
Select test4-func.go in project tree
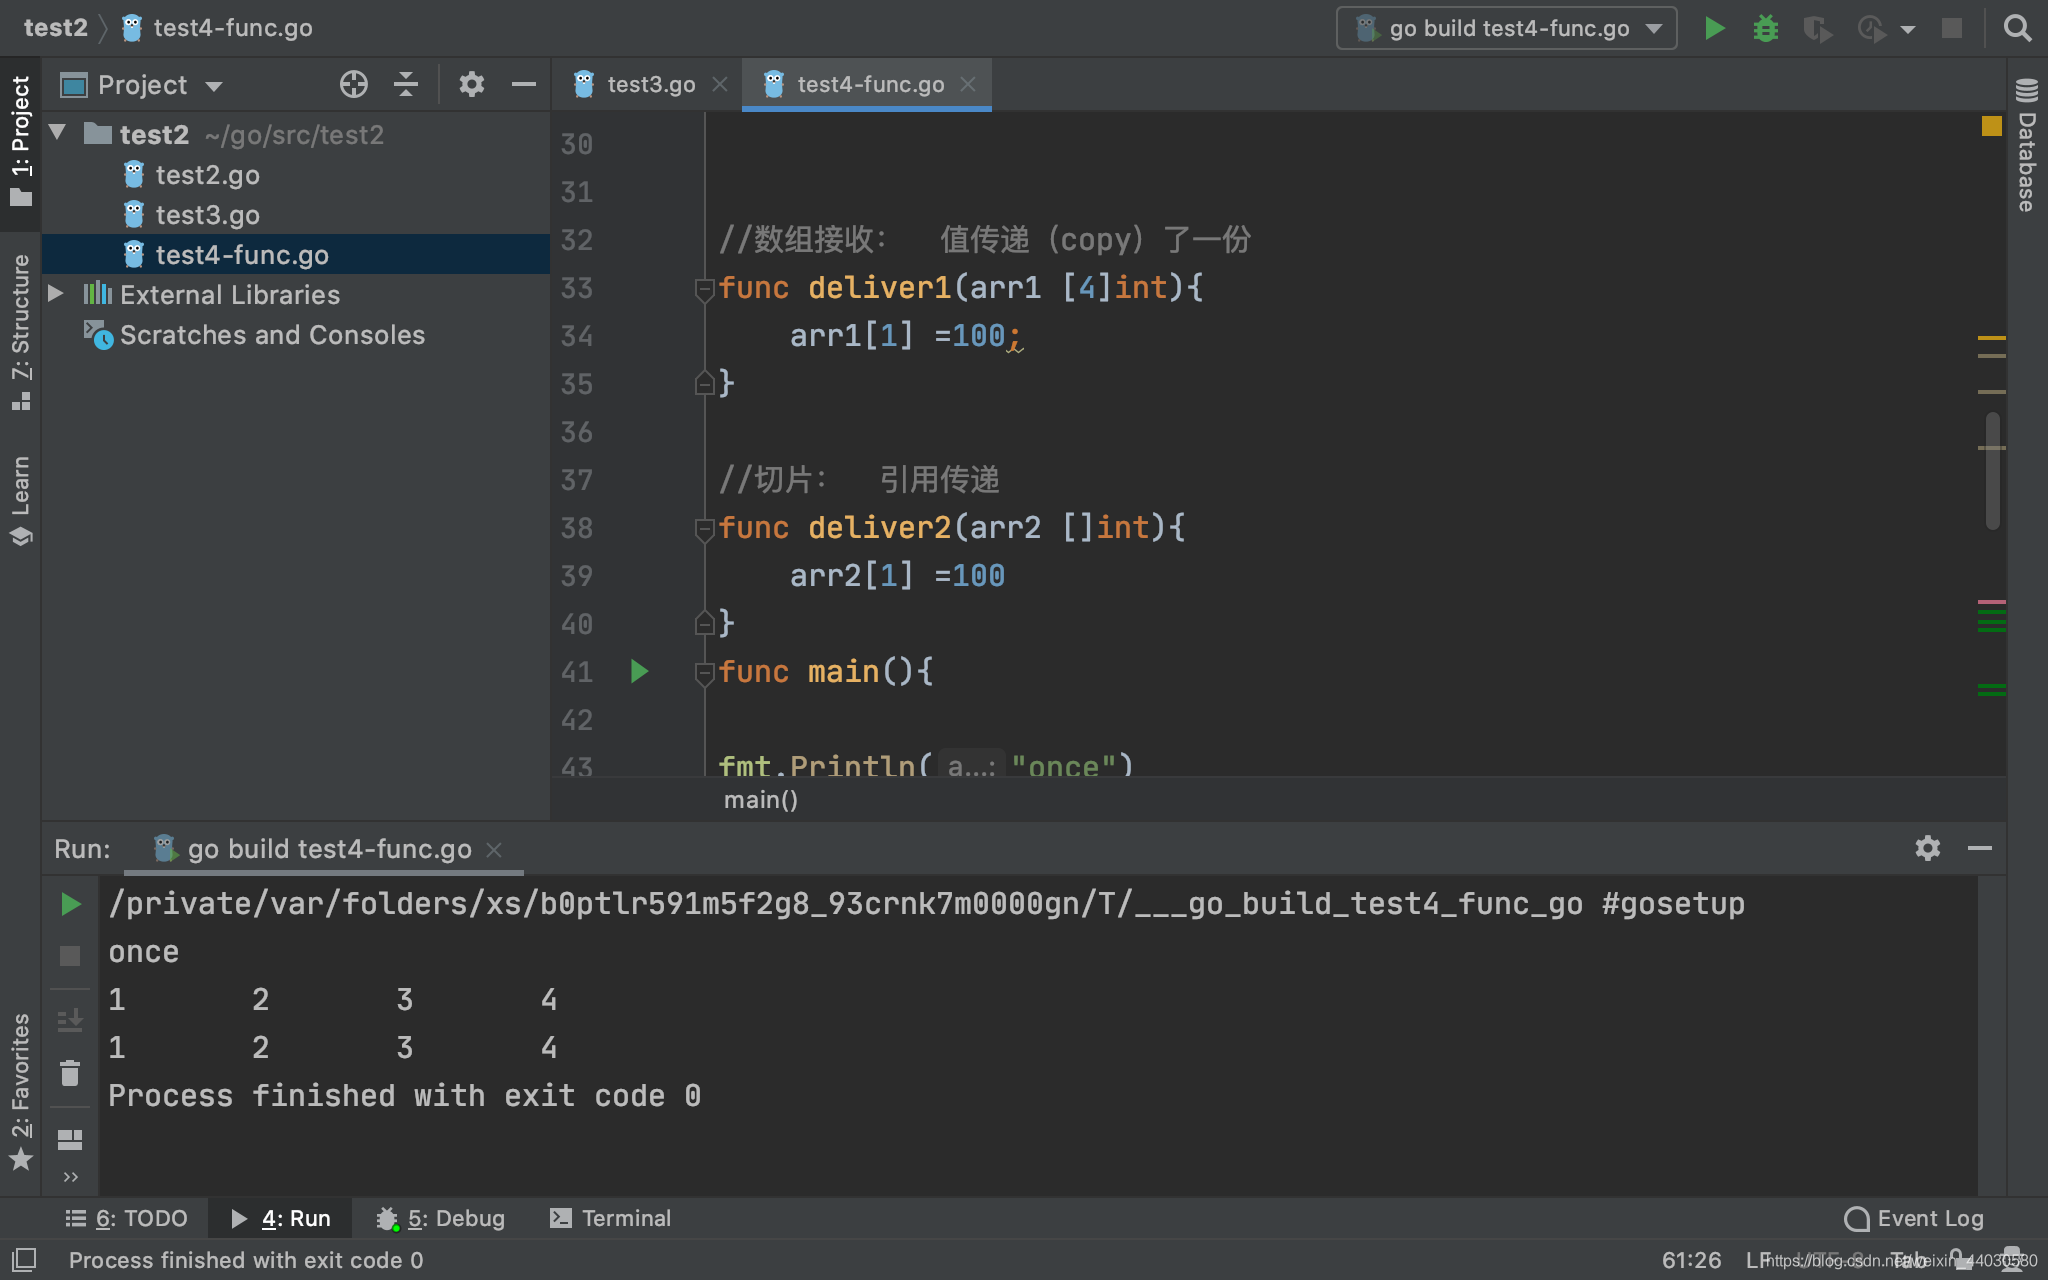tap(242, 254)
